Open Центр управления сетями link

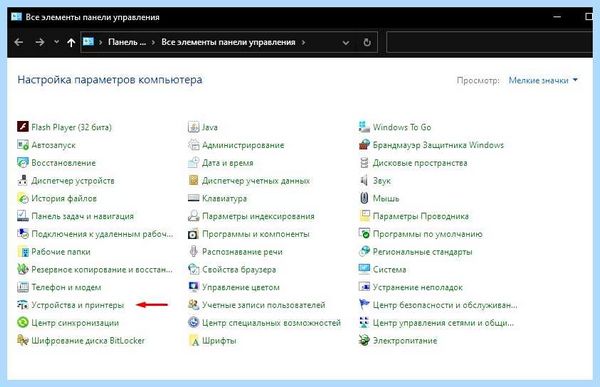[443, 323]
